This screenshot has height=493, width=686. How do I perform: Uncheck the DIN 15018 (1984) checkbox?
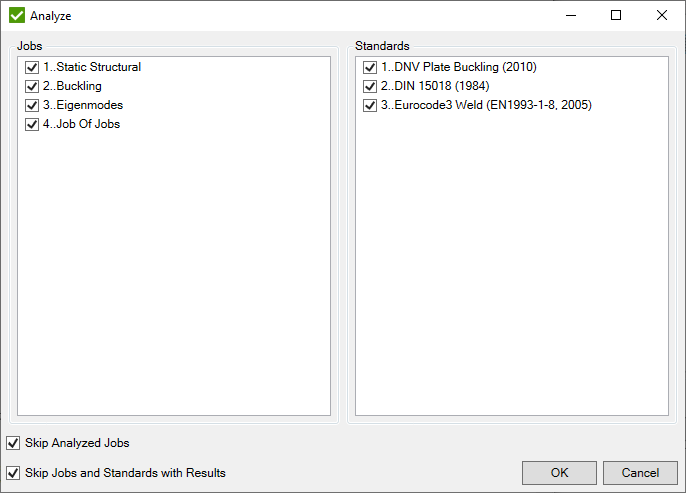pos(370,87)
